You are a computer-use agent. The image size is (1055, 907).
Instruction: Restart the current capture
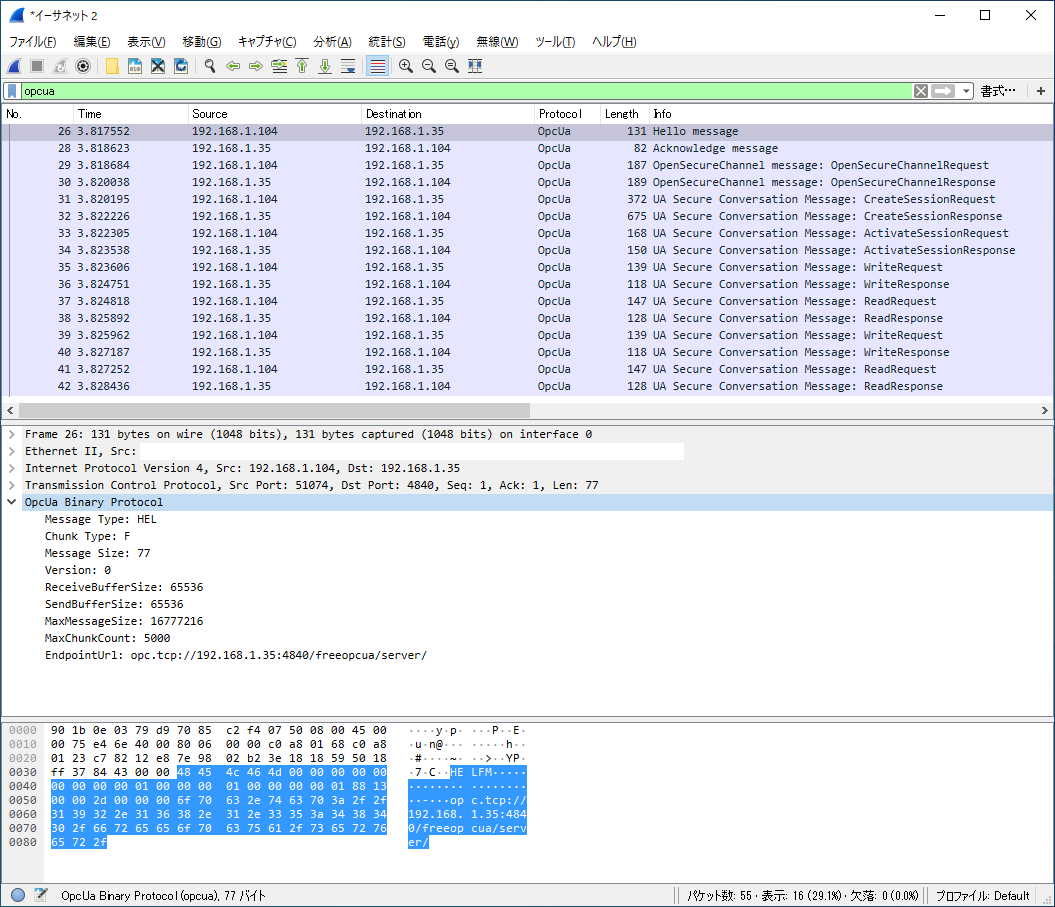60,66
